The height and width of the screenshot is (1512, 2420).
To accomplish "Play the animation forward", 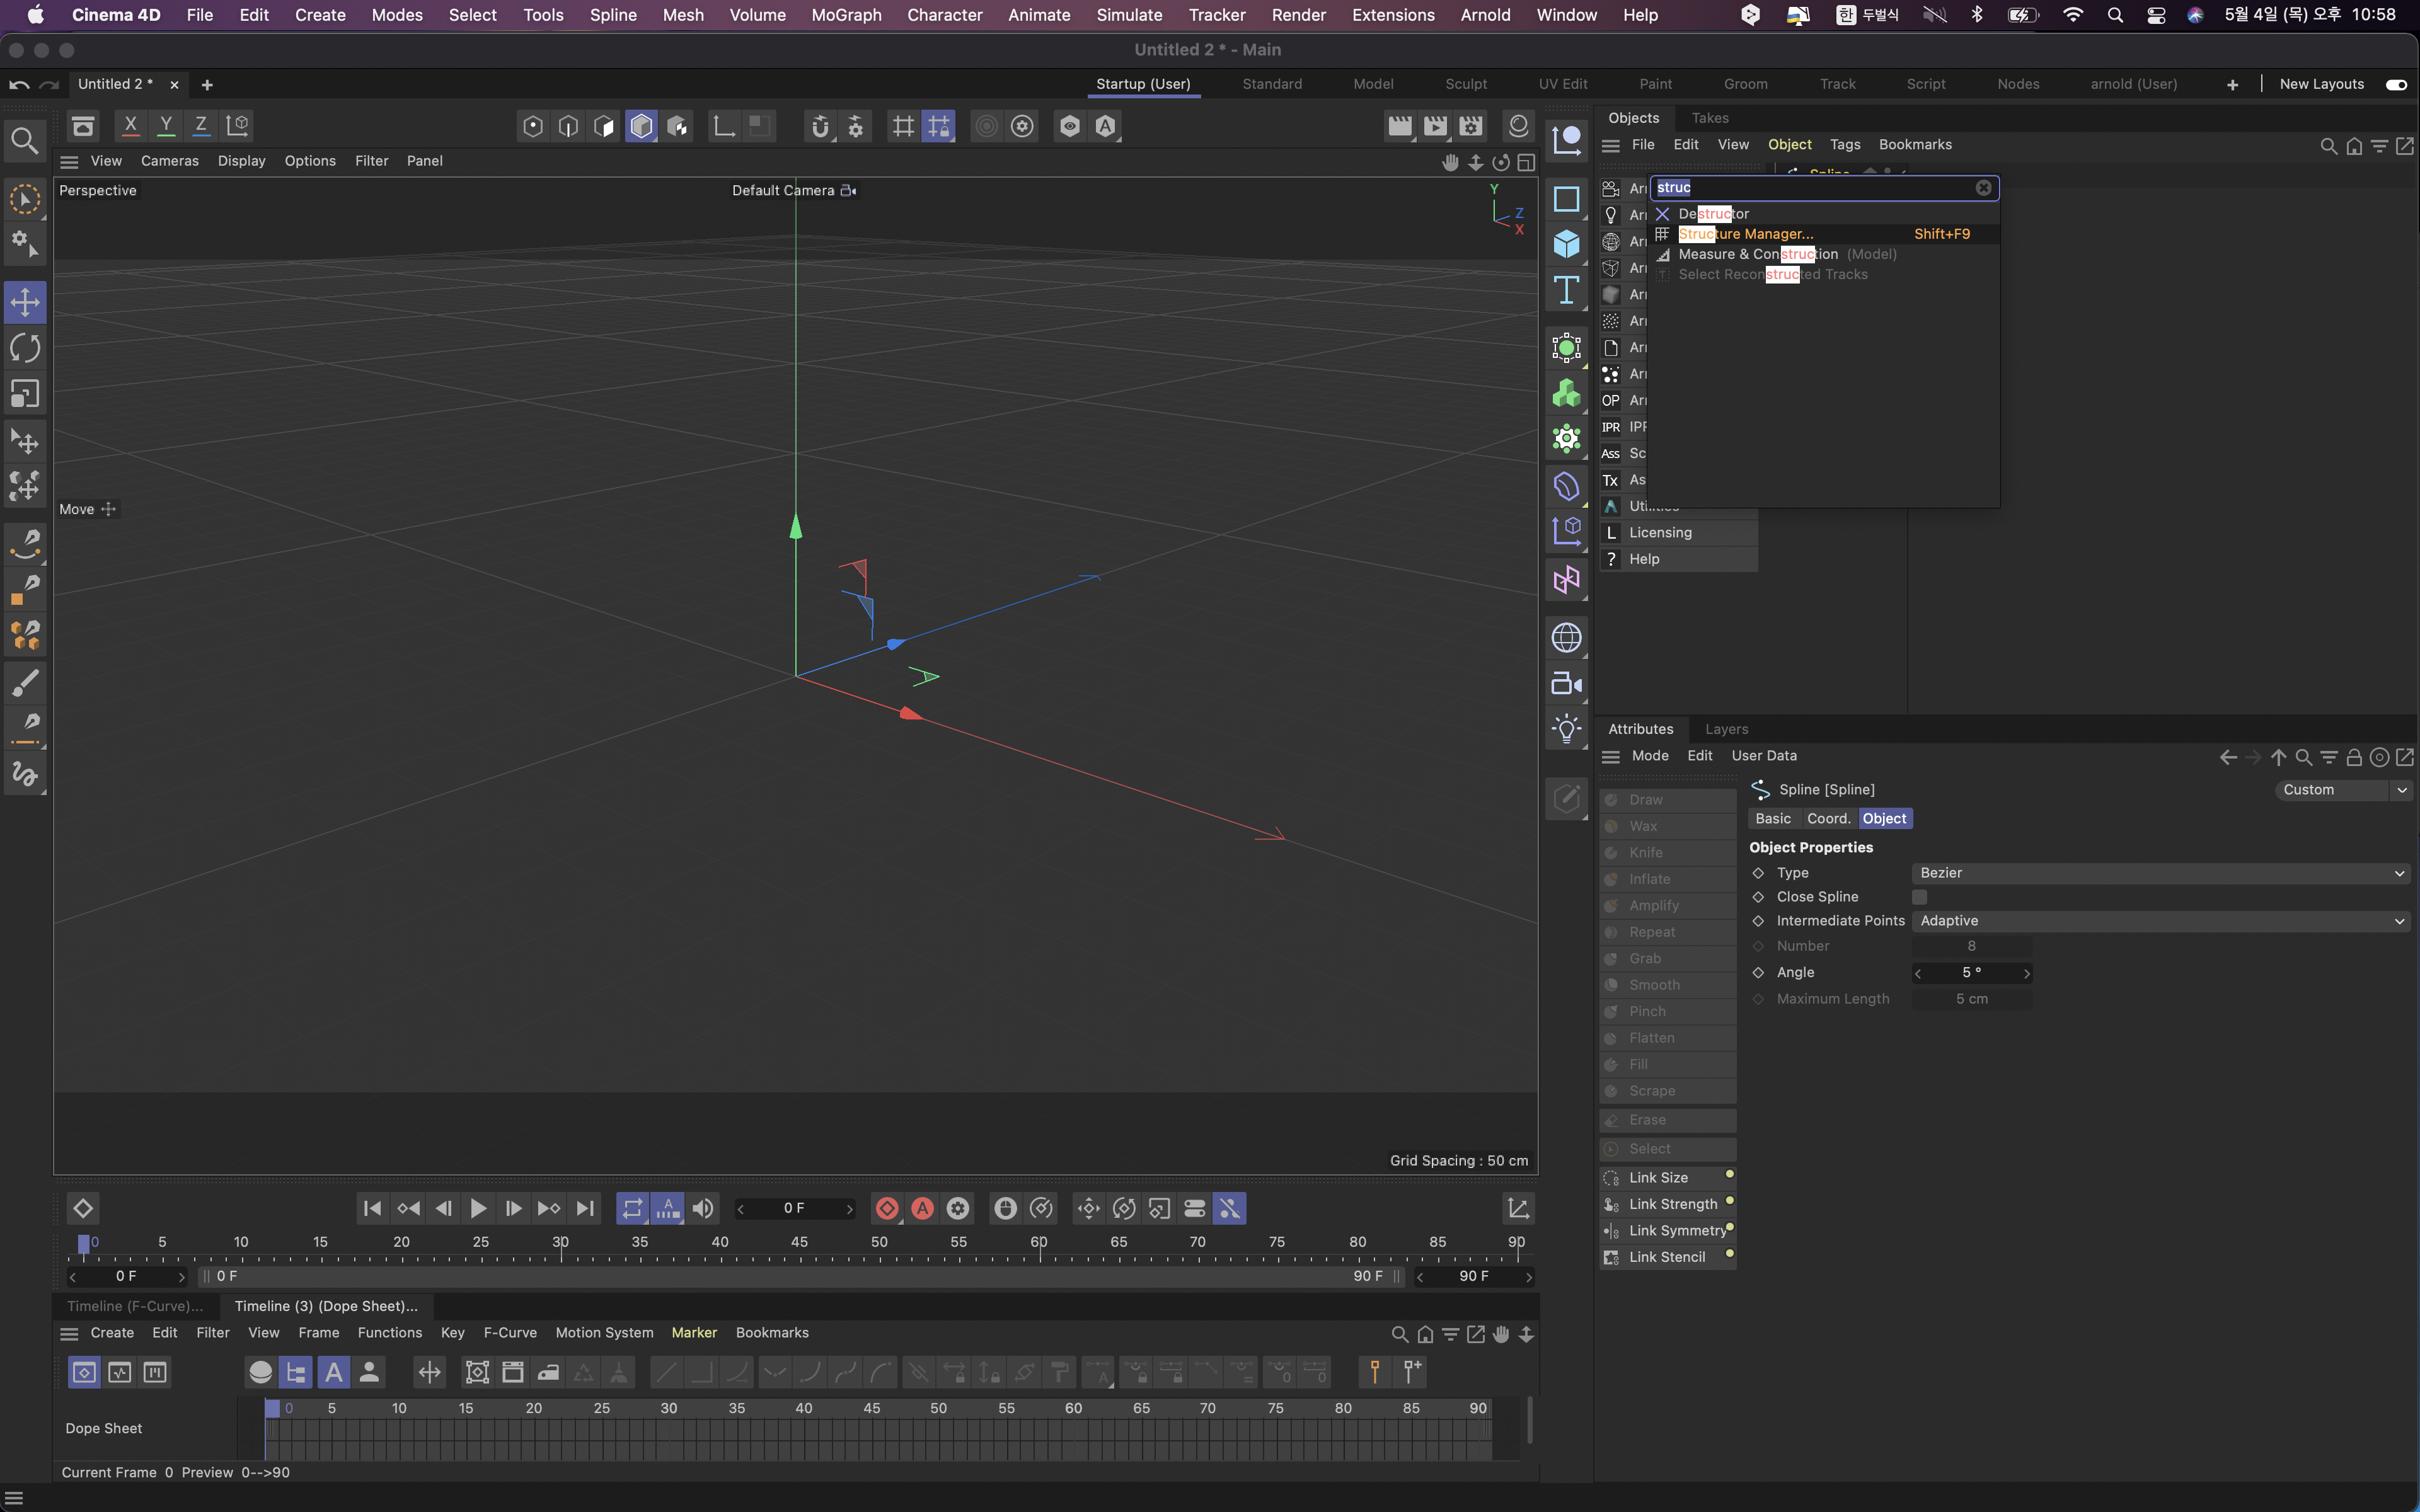I will (x=478, y=1208).
